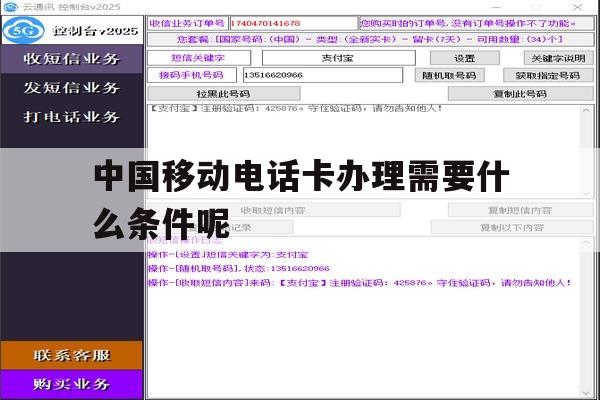Click log line 操作-[随机取号码]
Screen dimensions: 600x400
(238, 268)
